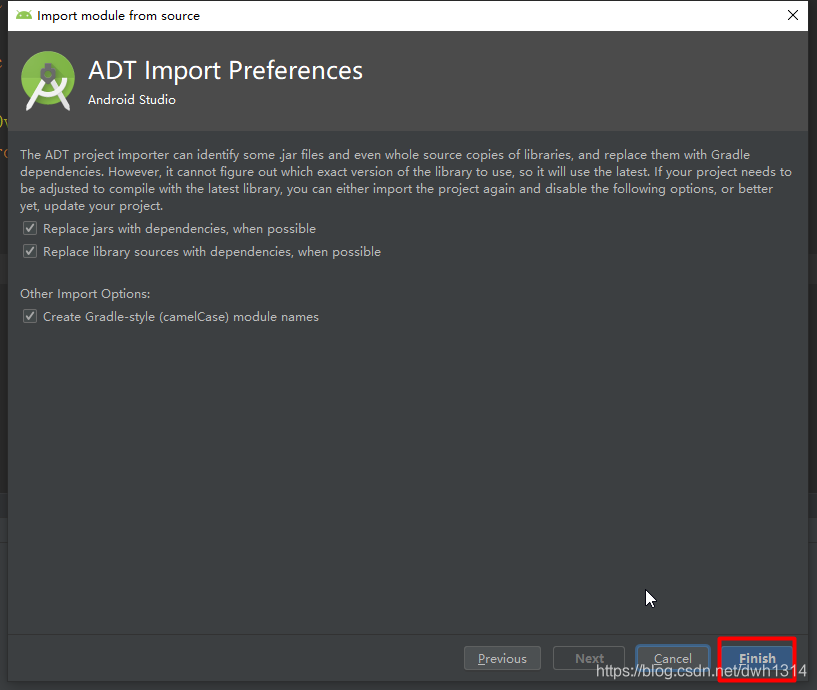Click the Android icon in title bar
Viewport: 817px width, 690px height.
[23, 15]
